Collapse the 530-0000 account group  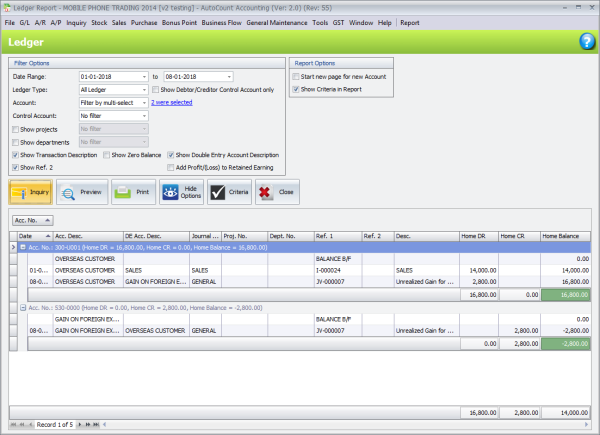click(x=23, y=308)
